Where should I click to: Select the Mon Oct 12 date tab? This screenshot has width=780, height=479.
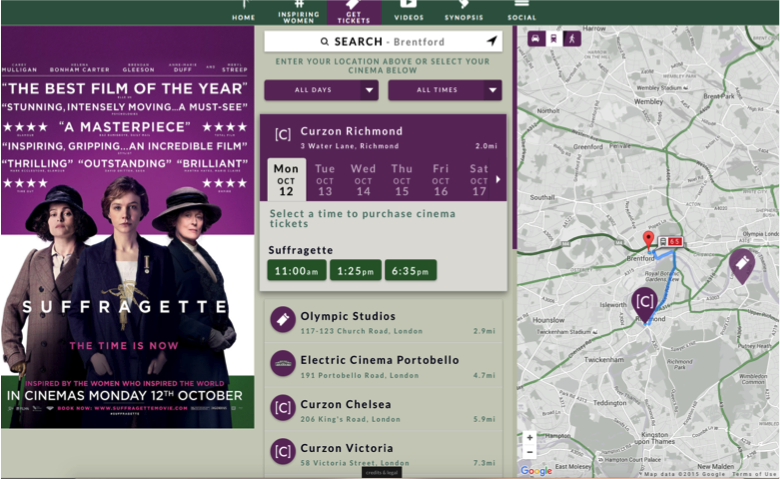(x=286, y=180)
